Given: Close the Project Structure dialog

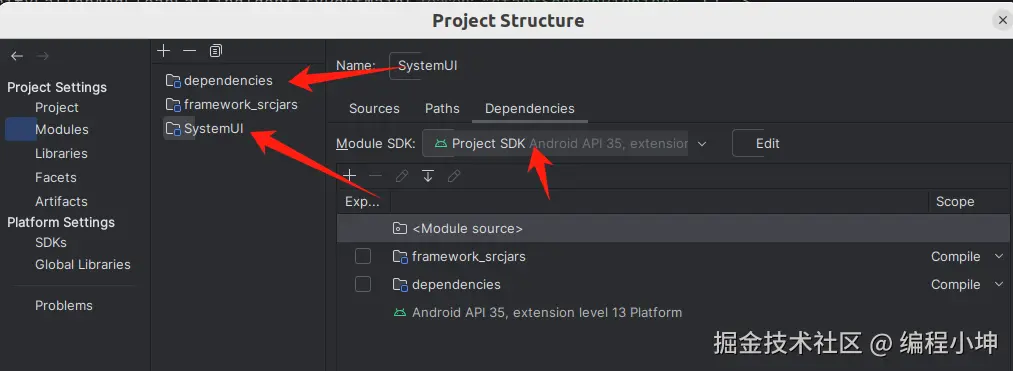Looking at the screenshot, I should pos(1002,21).
